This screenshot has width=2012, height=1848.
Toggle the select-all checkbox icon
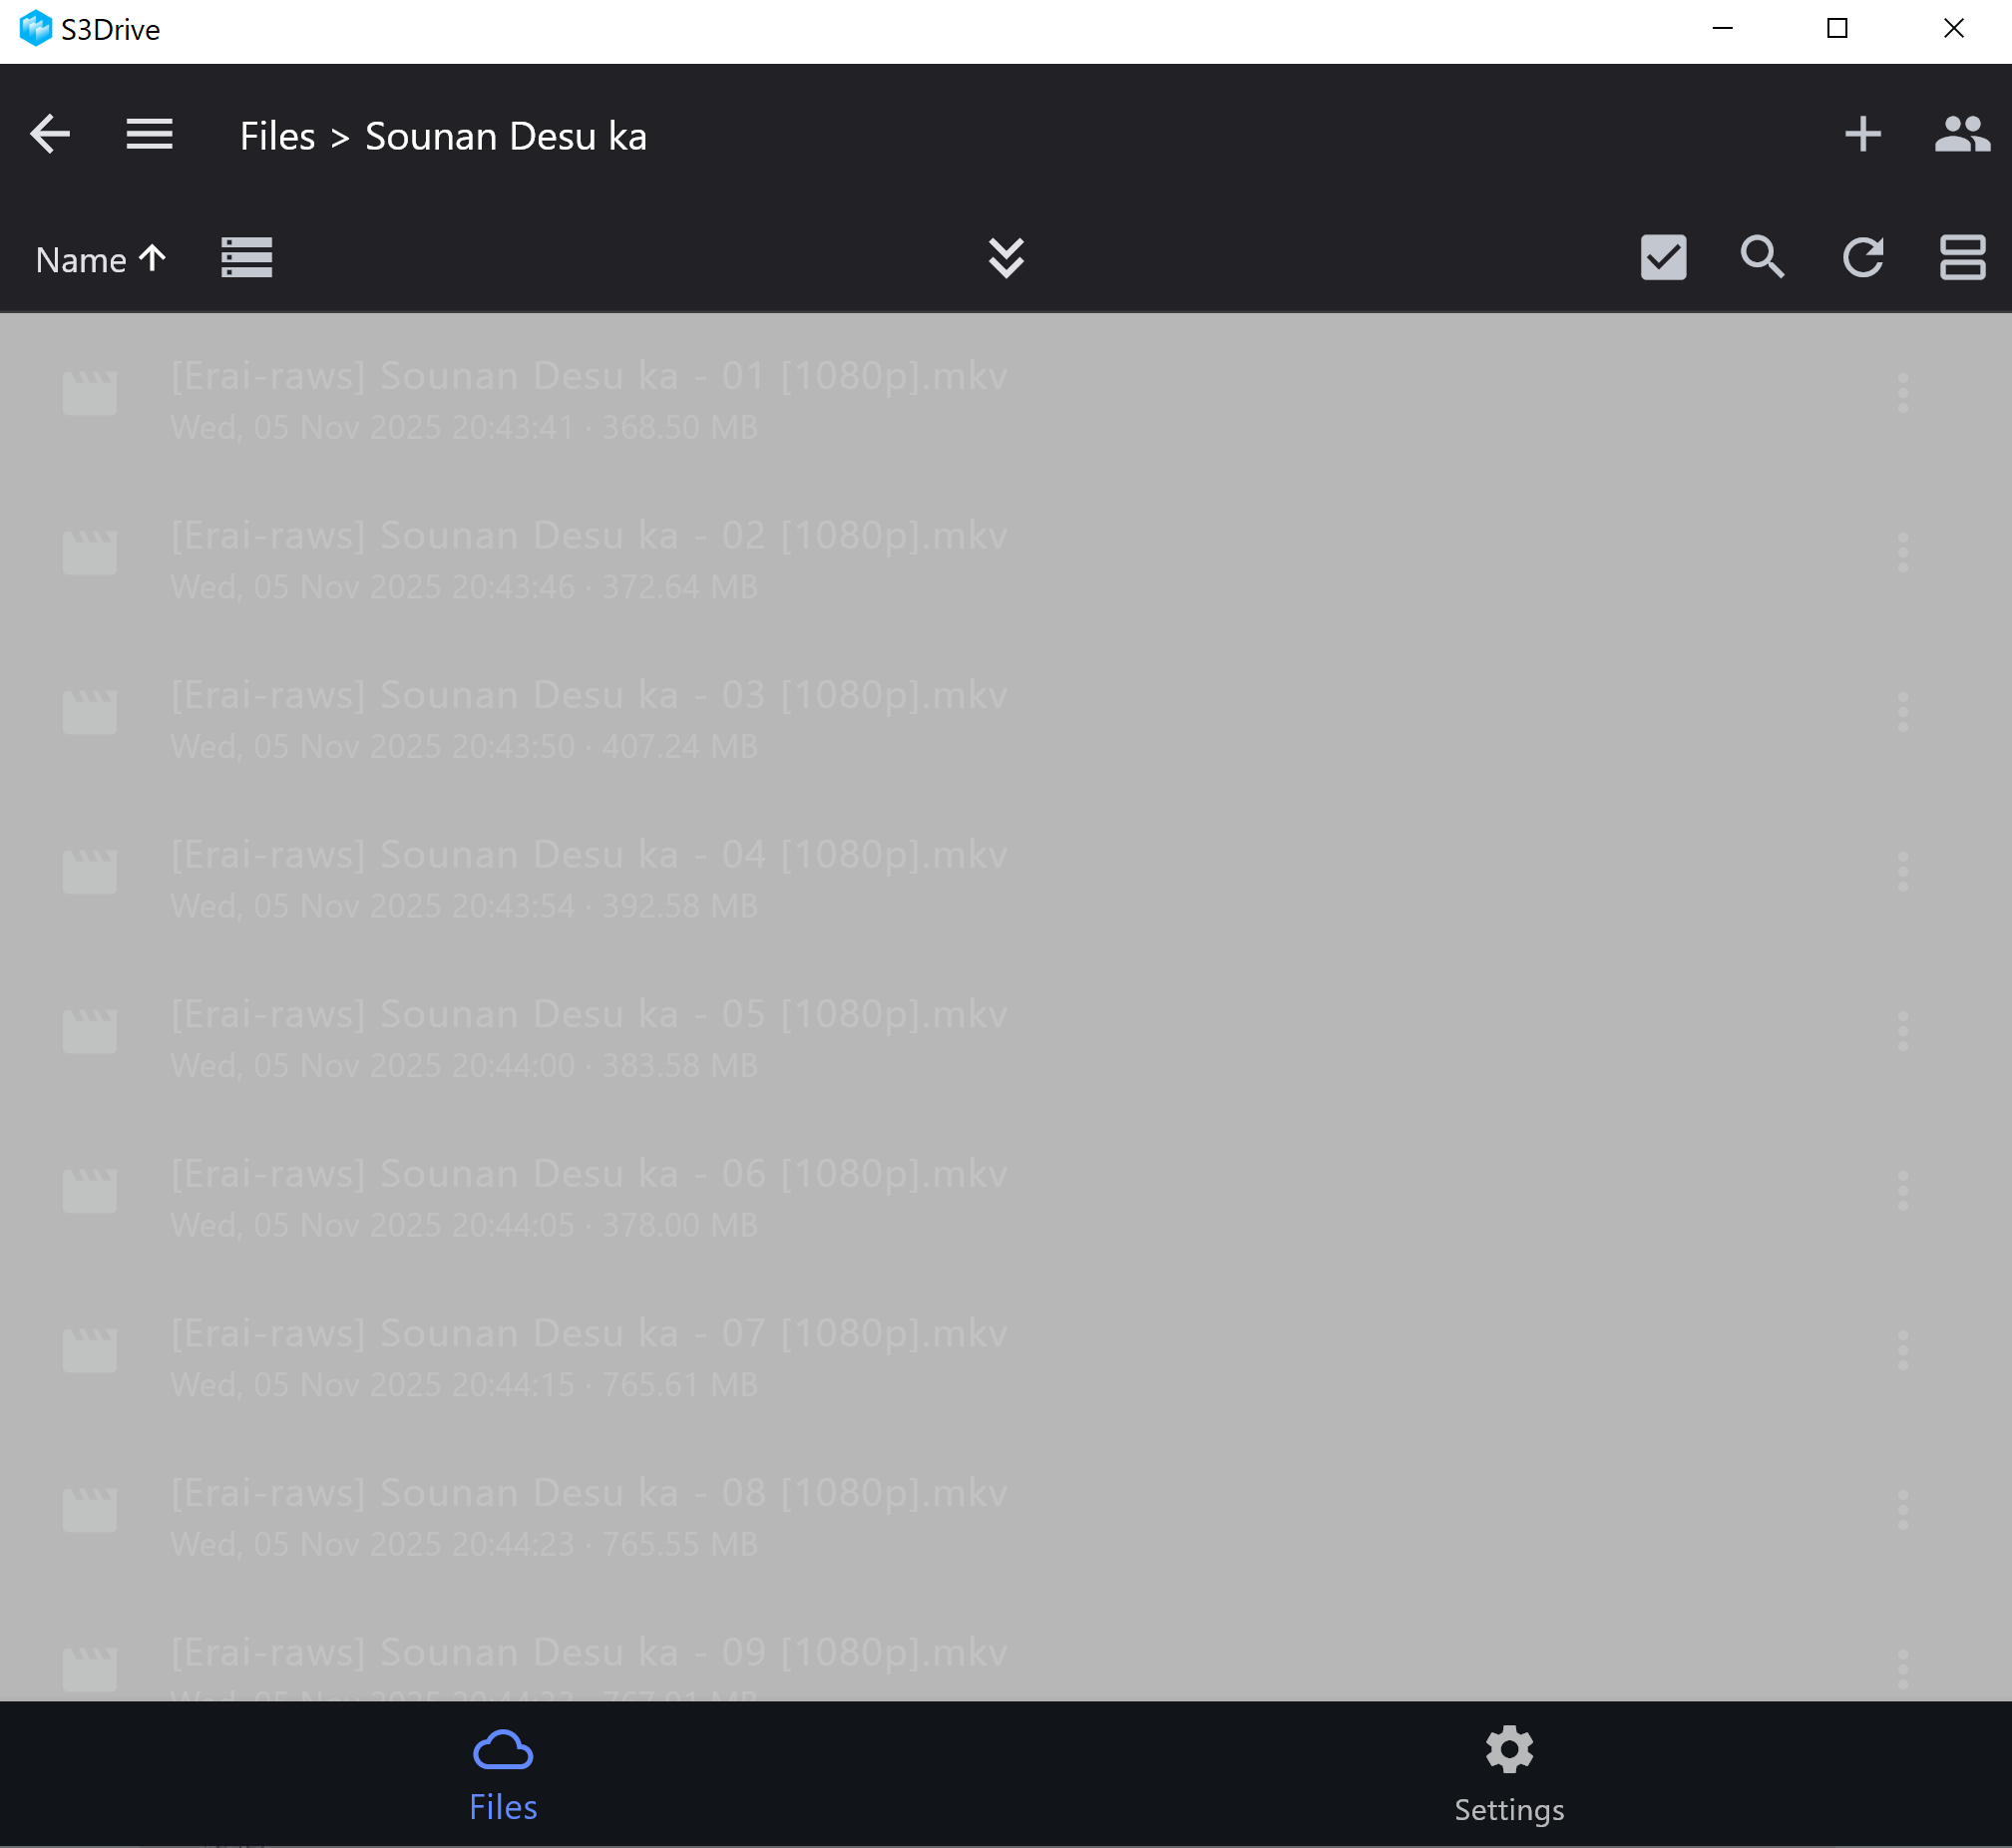(x=1663, y=258)
